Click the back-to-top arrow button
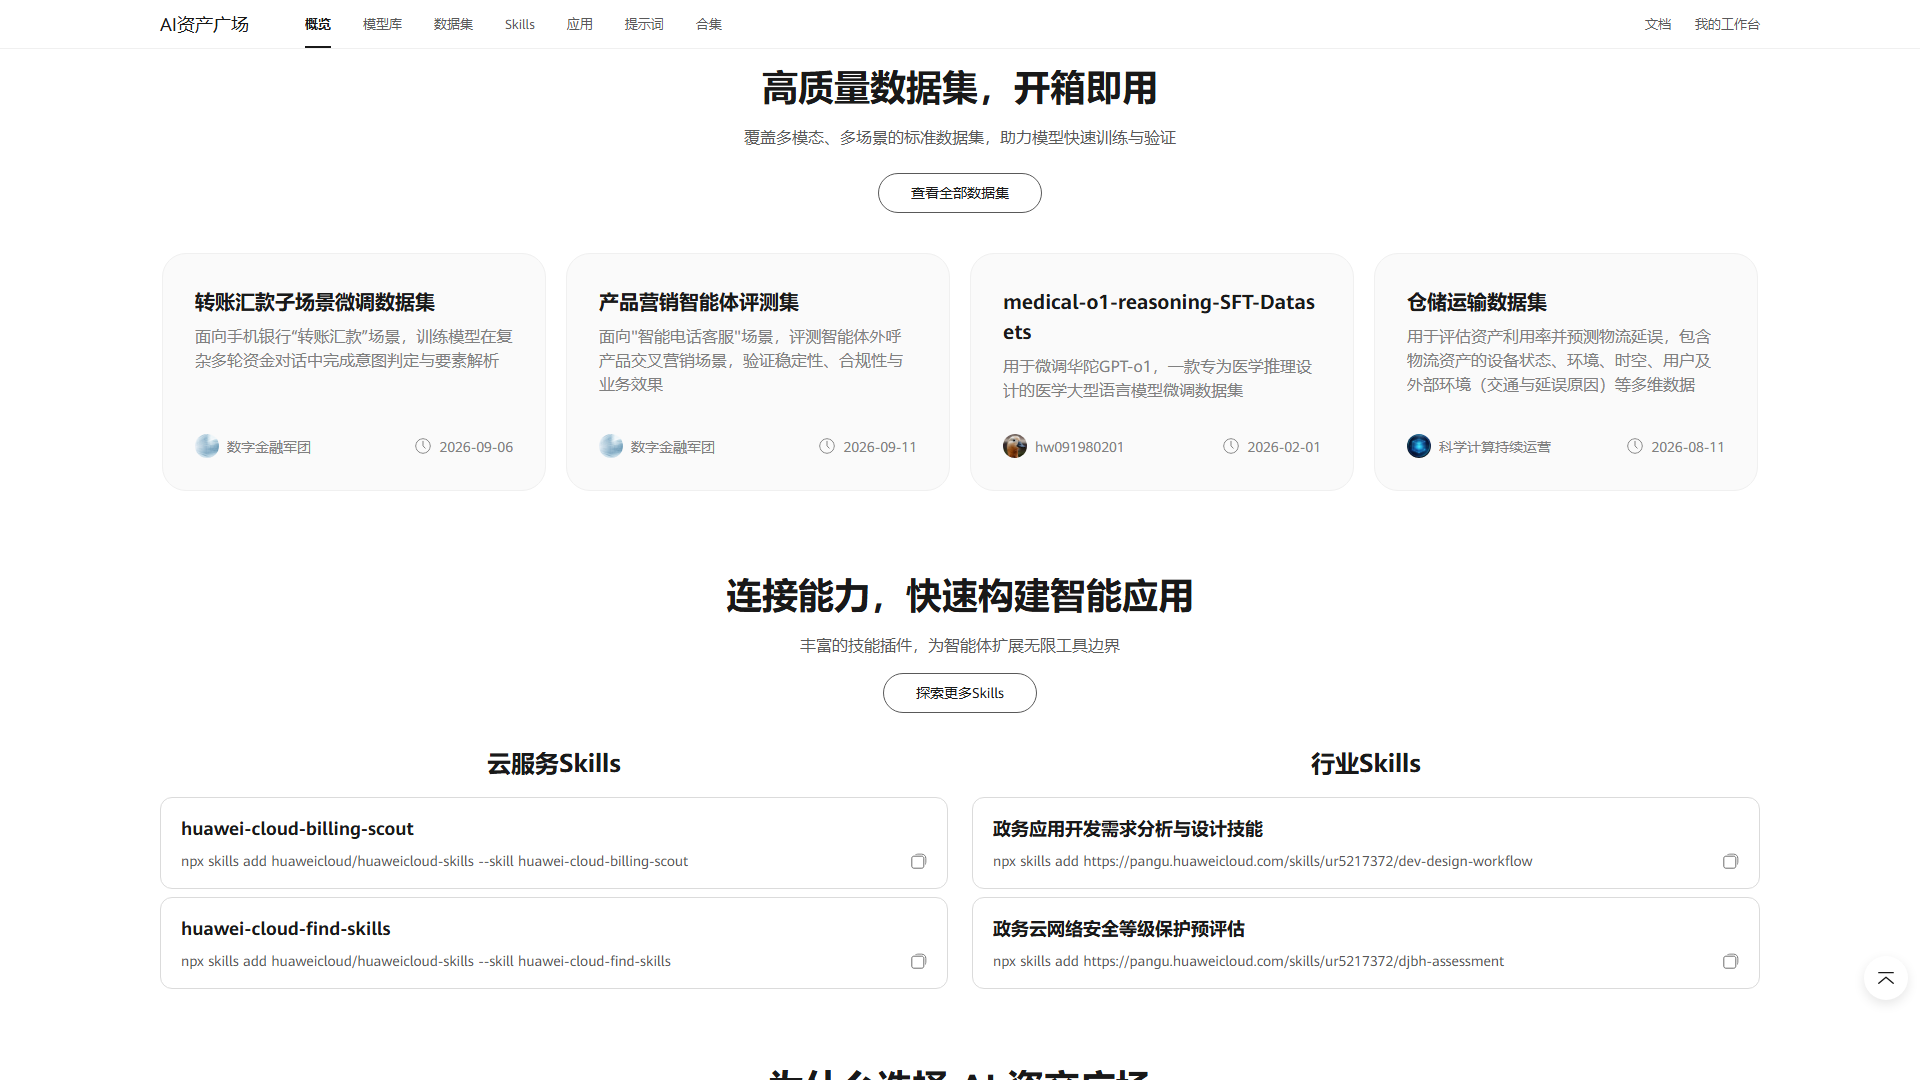The width and height of the screenshot is (1920, 1080). pos(1885,978)
